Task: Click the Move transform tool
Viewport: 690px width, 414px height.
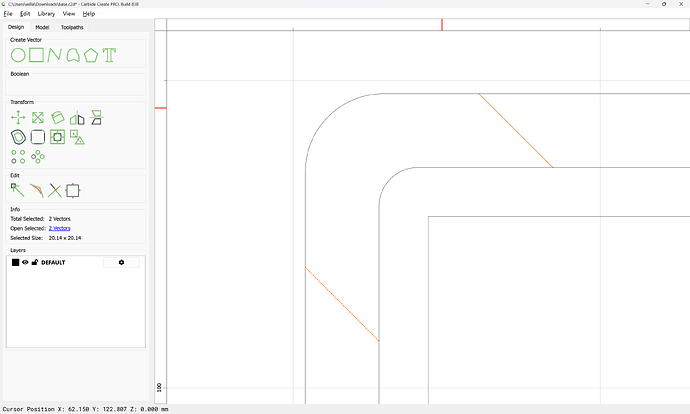Action: (18, 118)
